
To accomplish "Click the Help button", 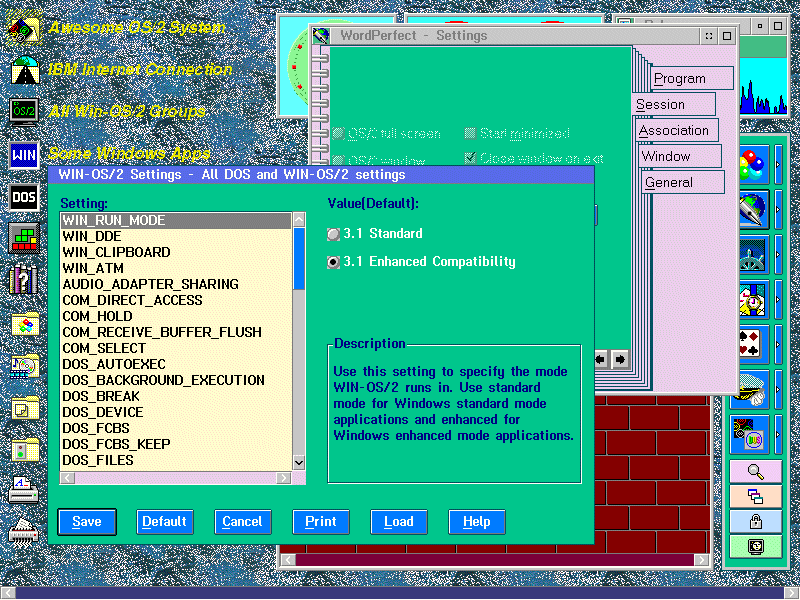I will (x=477, y=521).
